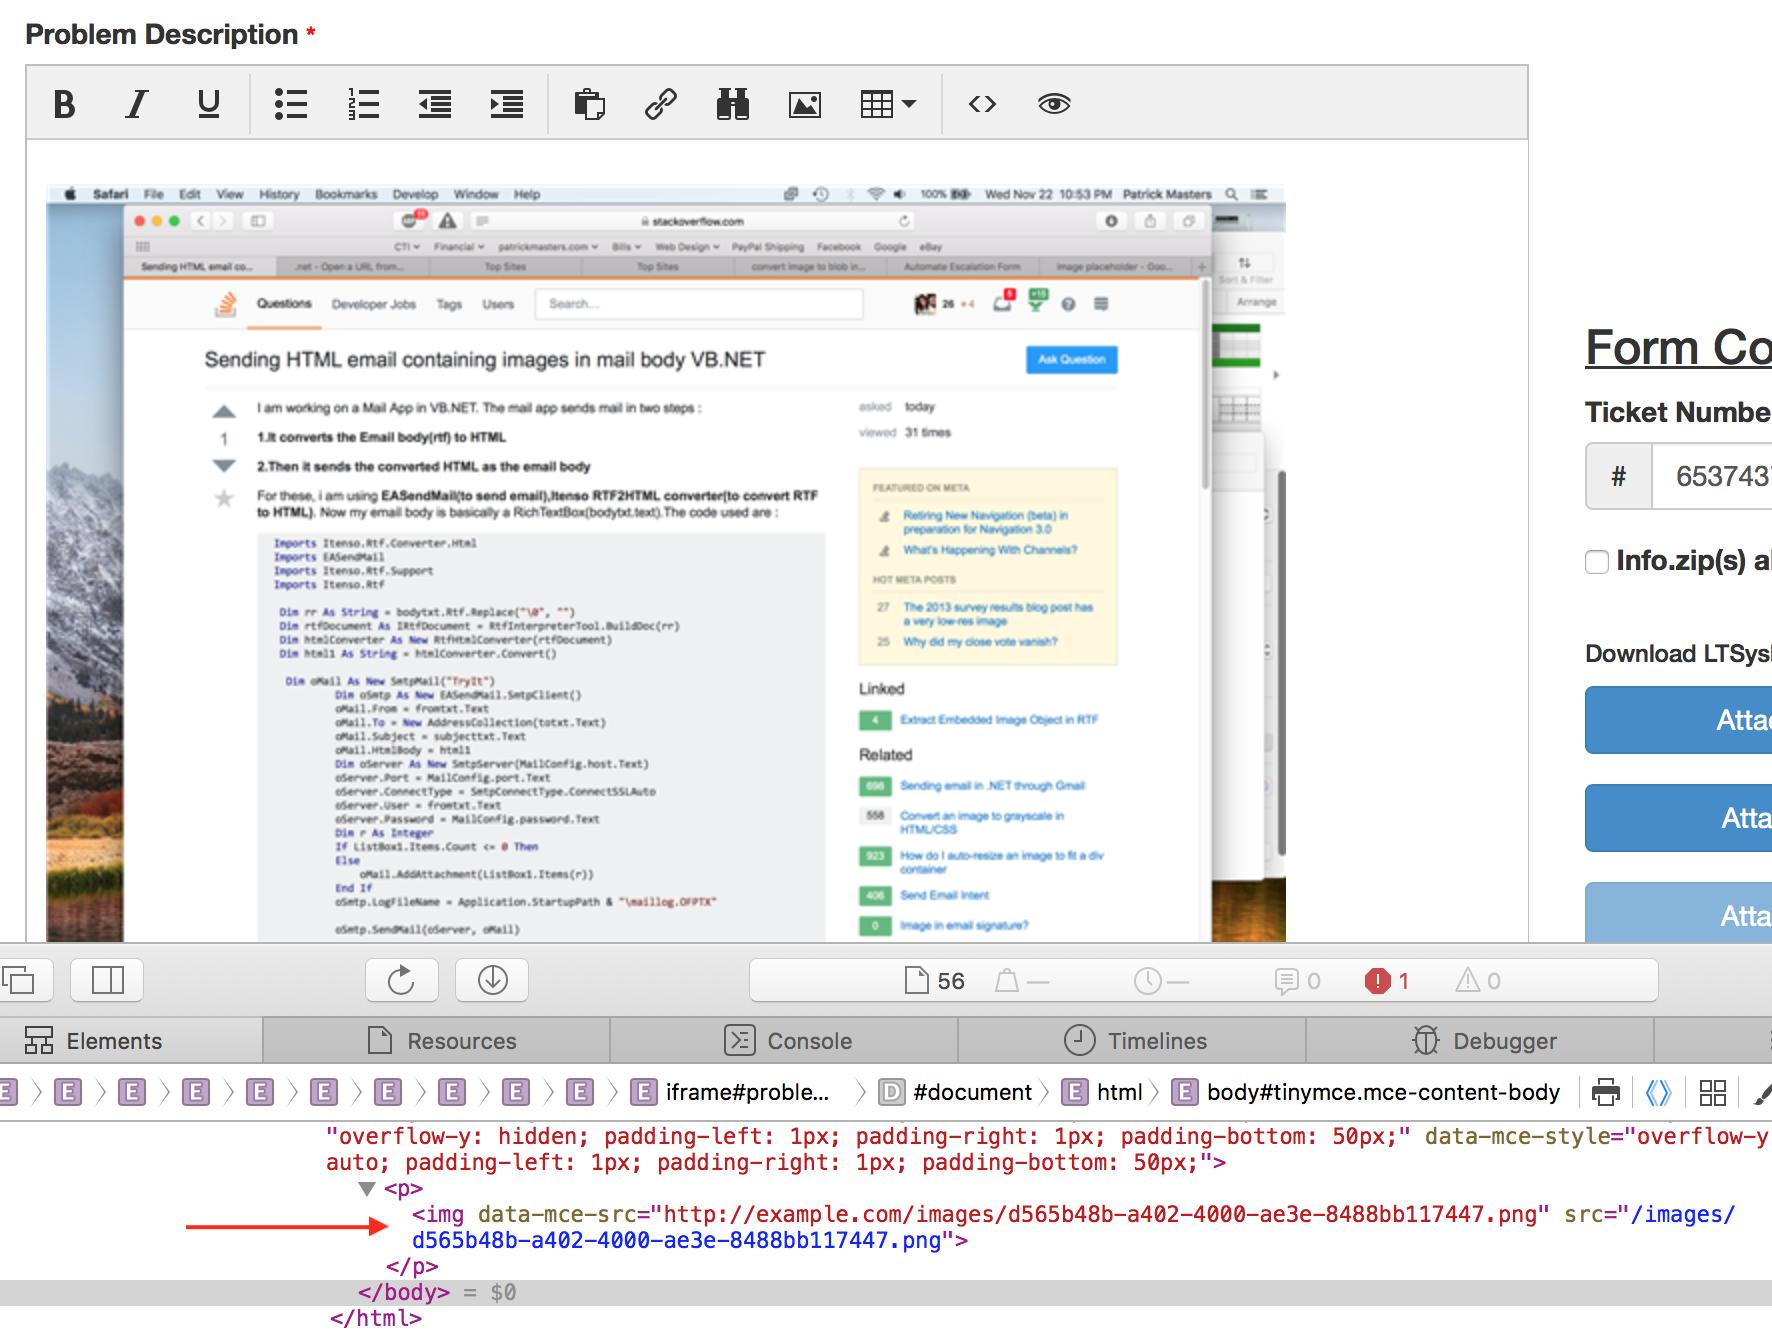
Task: Click the topmost blue Attach button
Action: pos(1744,720)
